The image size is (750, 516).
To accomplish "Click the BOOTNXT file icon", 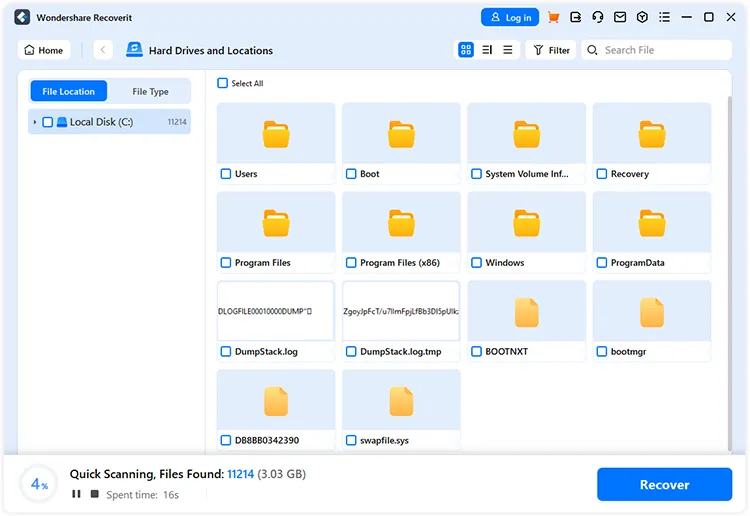I will 527,312.
